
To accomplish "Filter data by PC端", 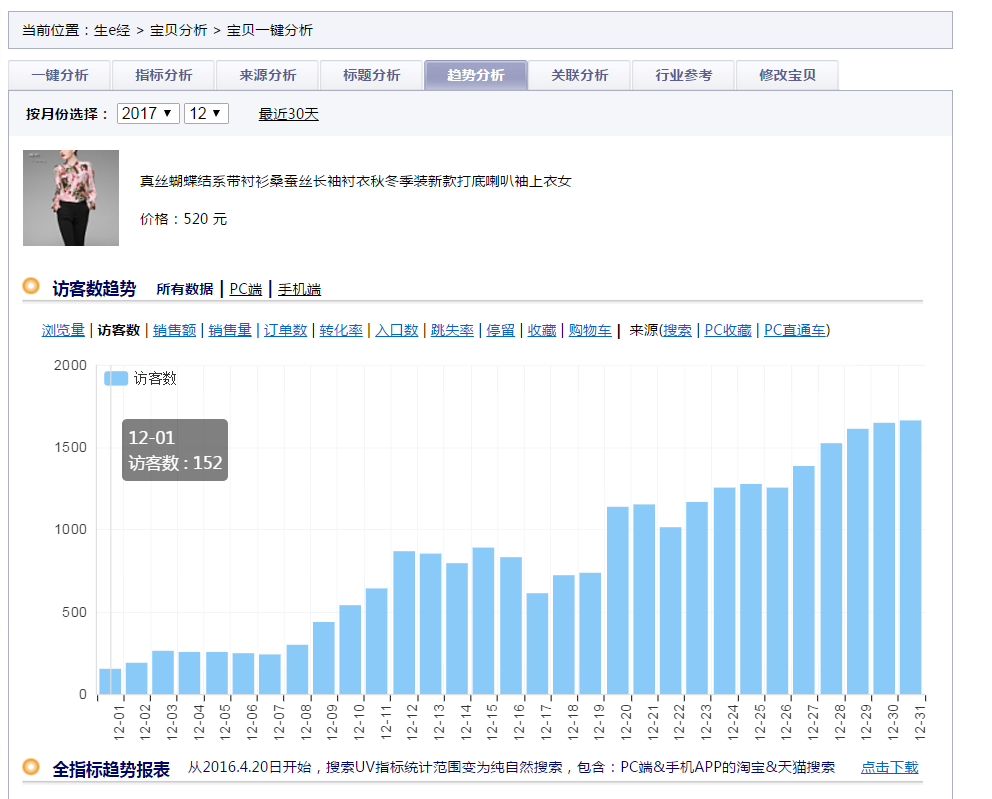I will [245, 289].
